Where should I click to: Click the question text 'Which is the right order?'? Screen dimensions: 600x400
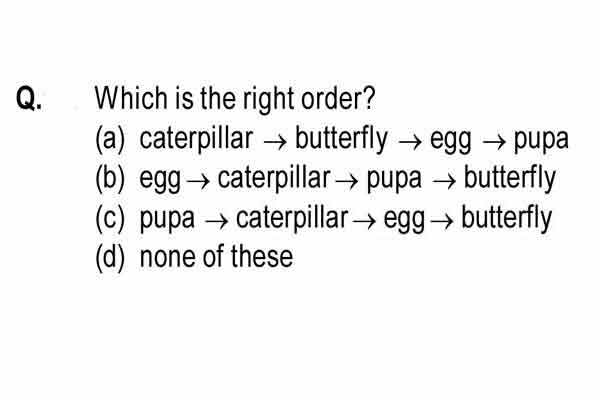click(x=235, y=98)
